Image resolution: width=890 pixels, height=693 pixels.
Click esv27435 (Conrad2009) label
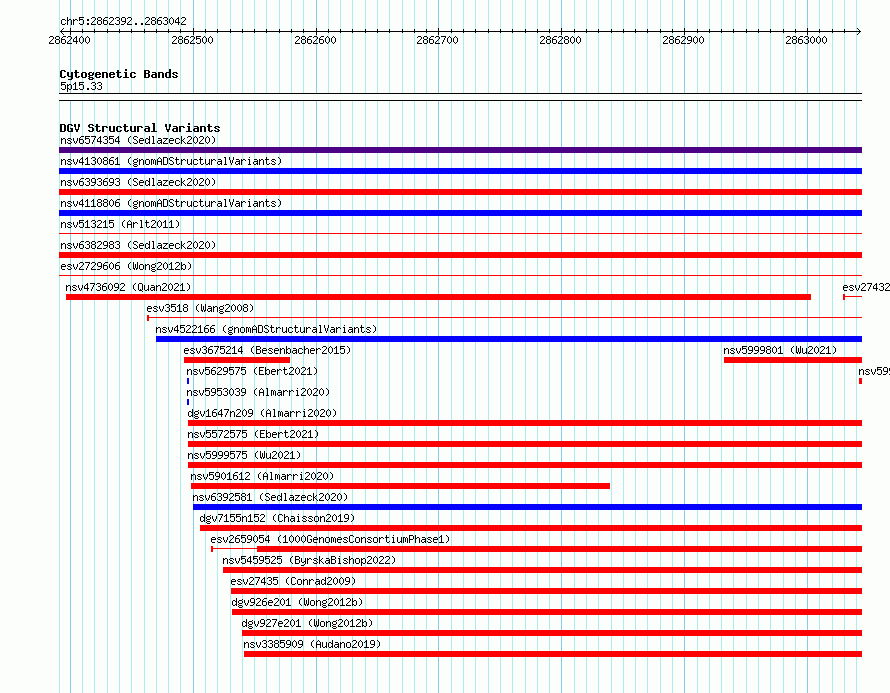point(293,581)
